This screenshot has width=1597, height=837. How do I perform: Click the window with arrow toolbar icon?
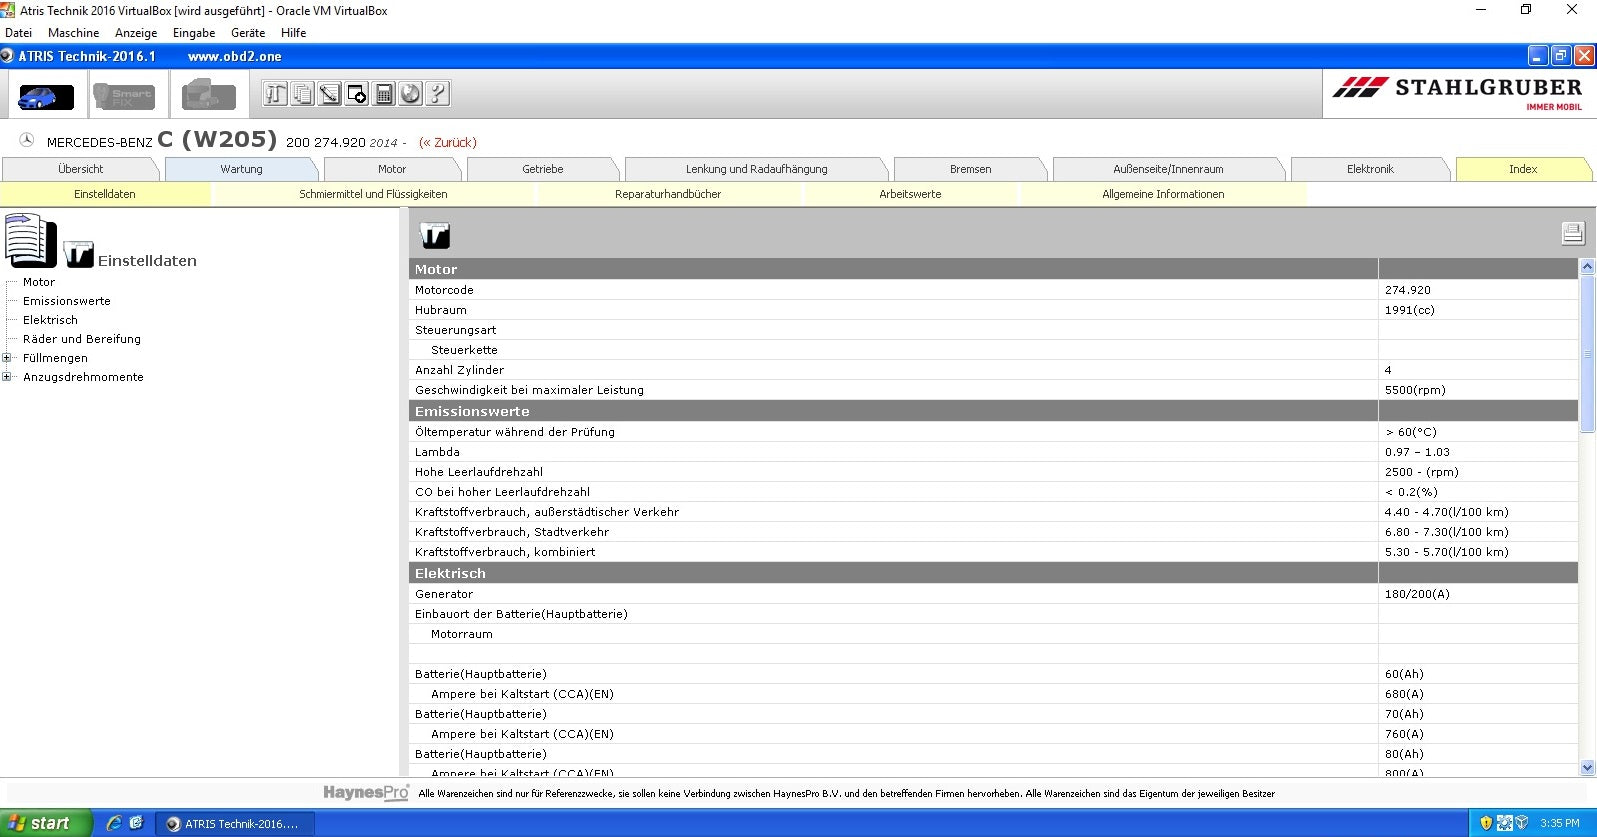pyautogui.click(x=356, y=94)
